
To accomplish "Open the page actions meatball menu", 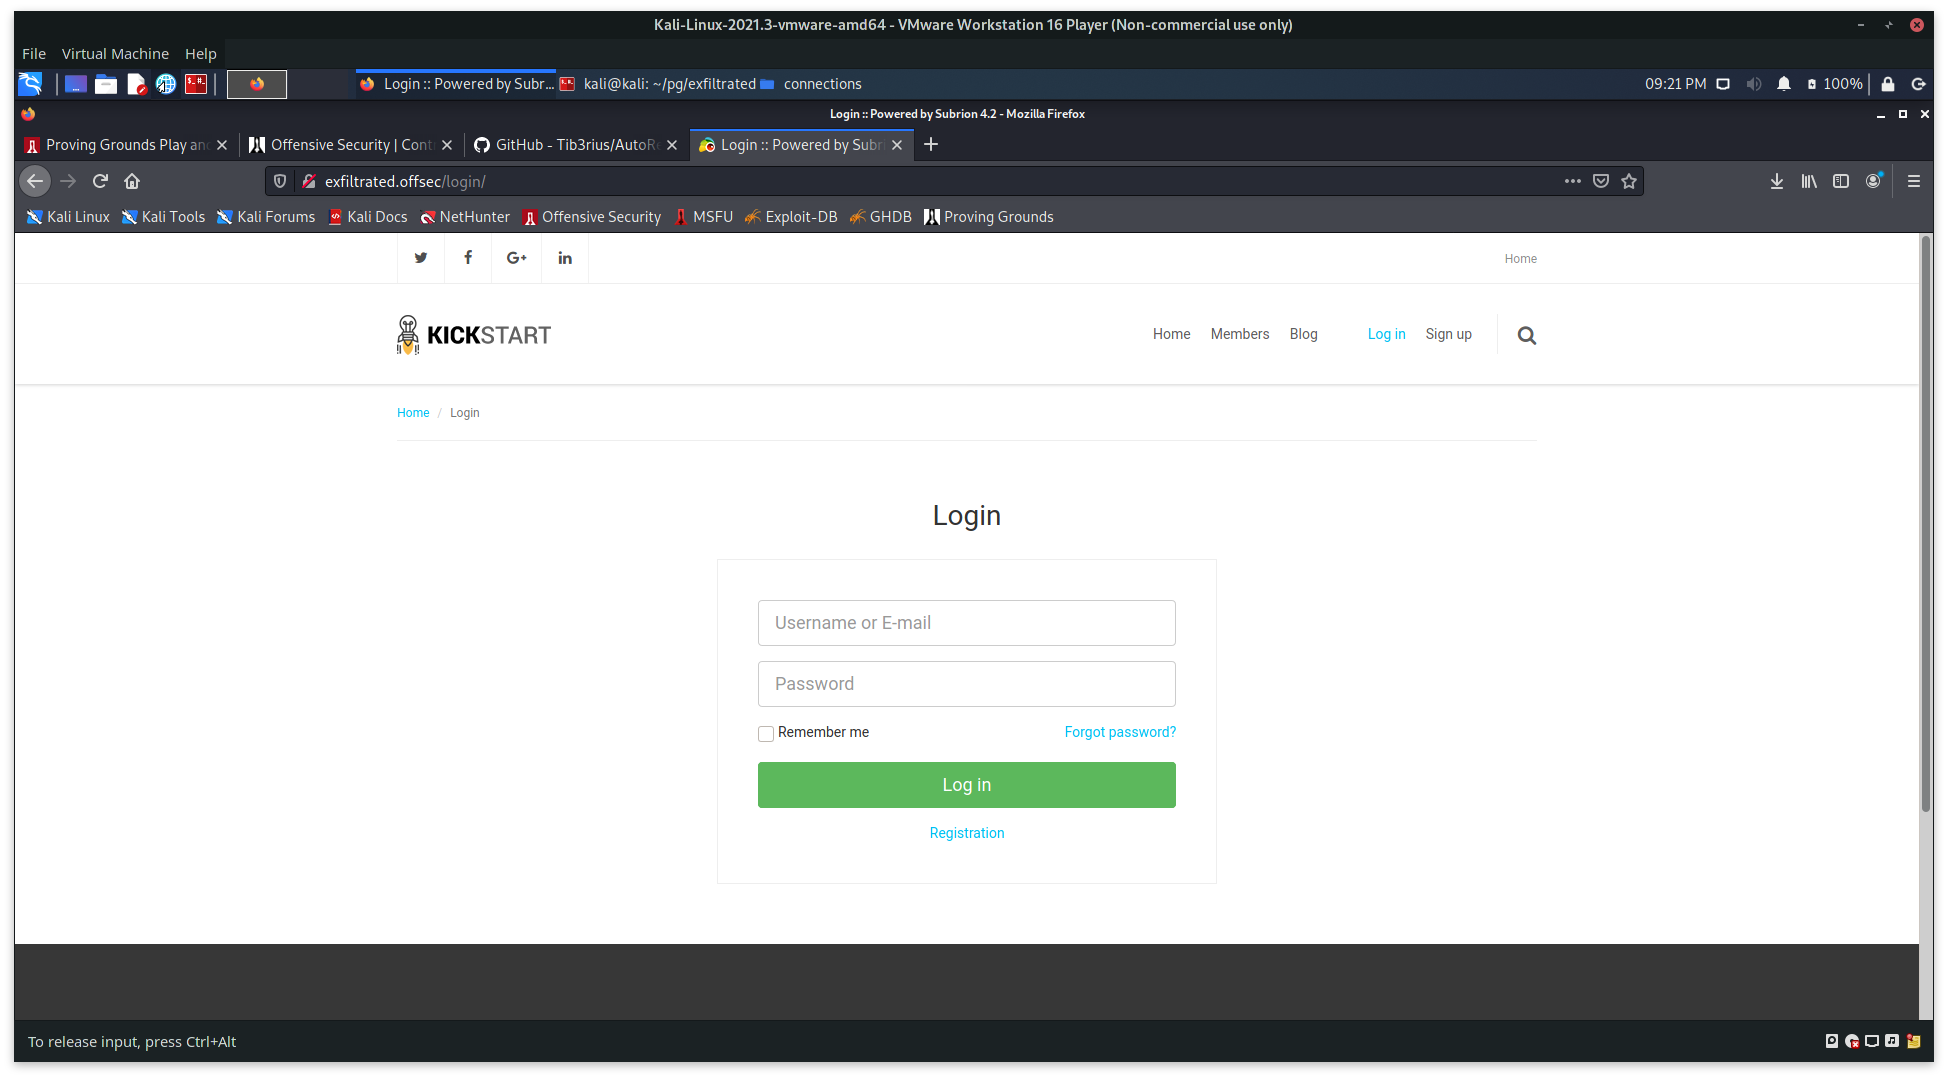I will pos(1573,181).
